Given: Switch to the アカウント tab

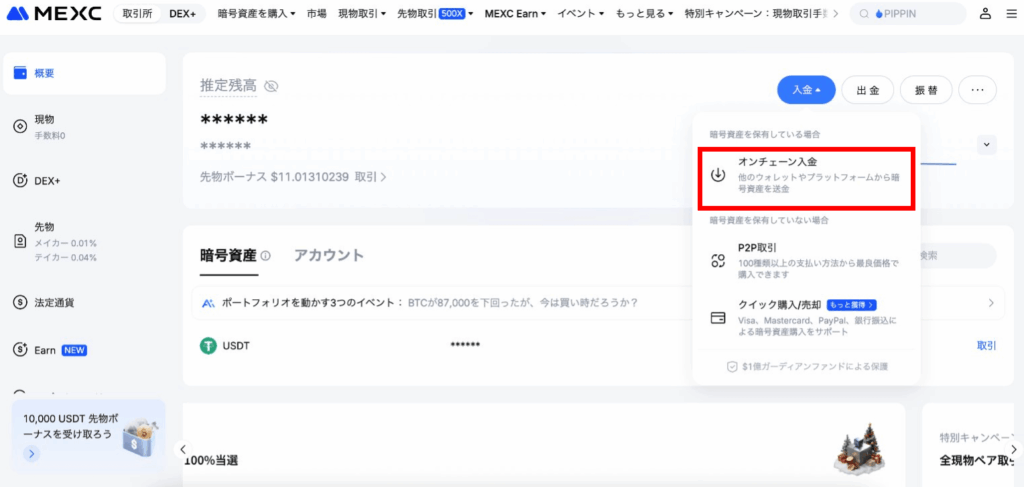Looking at the screenshot, I should (329, 255).
